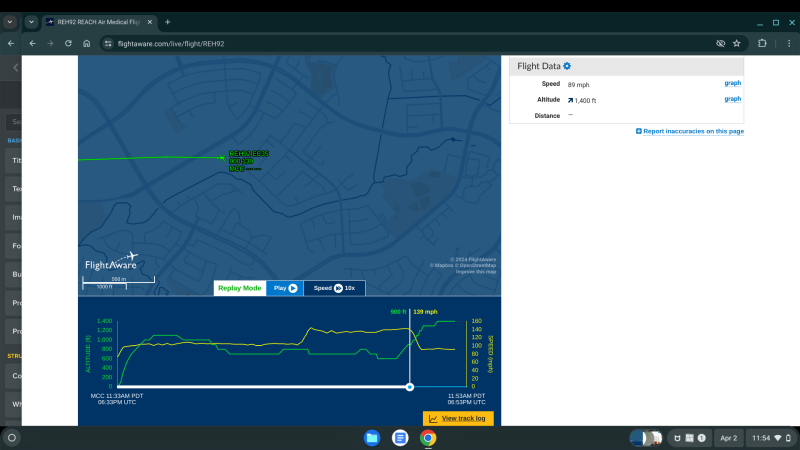Close the REH92 REACH Air Medical tab

tap(149, 22)
